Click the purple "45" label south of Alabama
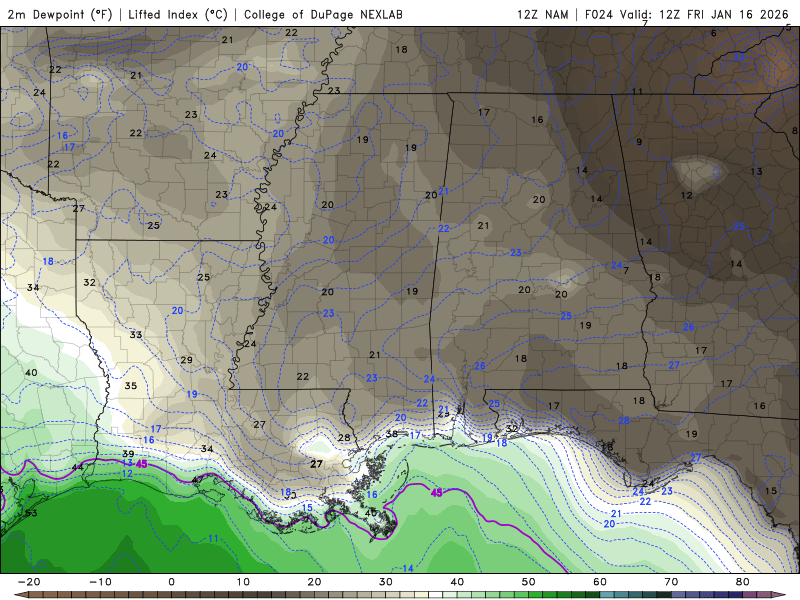The height and width of the screenshot is (600, 800). pyautogui.click(x=437, y=493)
